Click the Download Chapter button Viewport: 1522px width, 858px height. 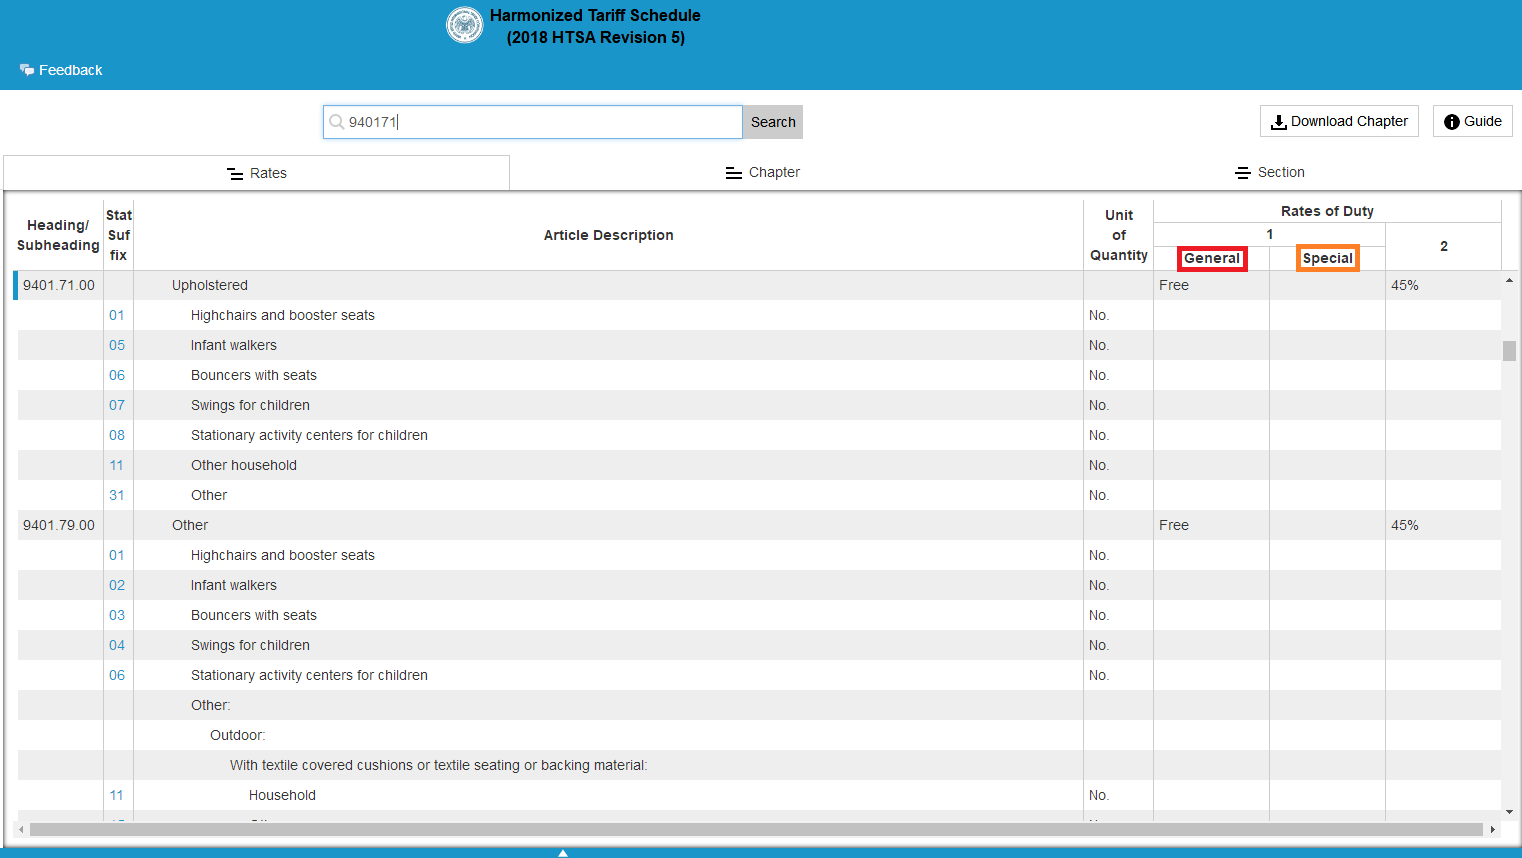coord(1339,121)
